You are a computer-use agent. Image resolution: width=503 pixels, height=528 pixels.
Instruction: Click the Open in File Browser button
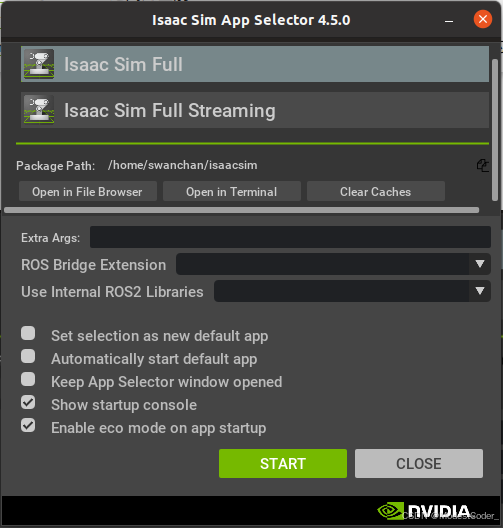tap(88, 192)
